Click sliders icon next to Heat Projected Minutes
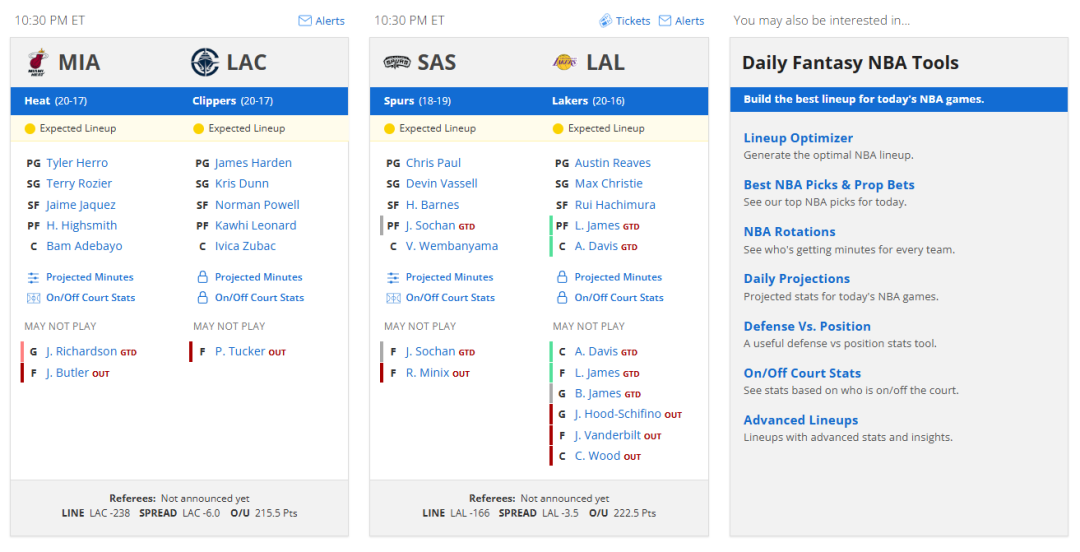 [33, 277]
